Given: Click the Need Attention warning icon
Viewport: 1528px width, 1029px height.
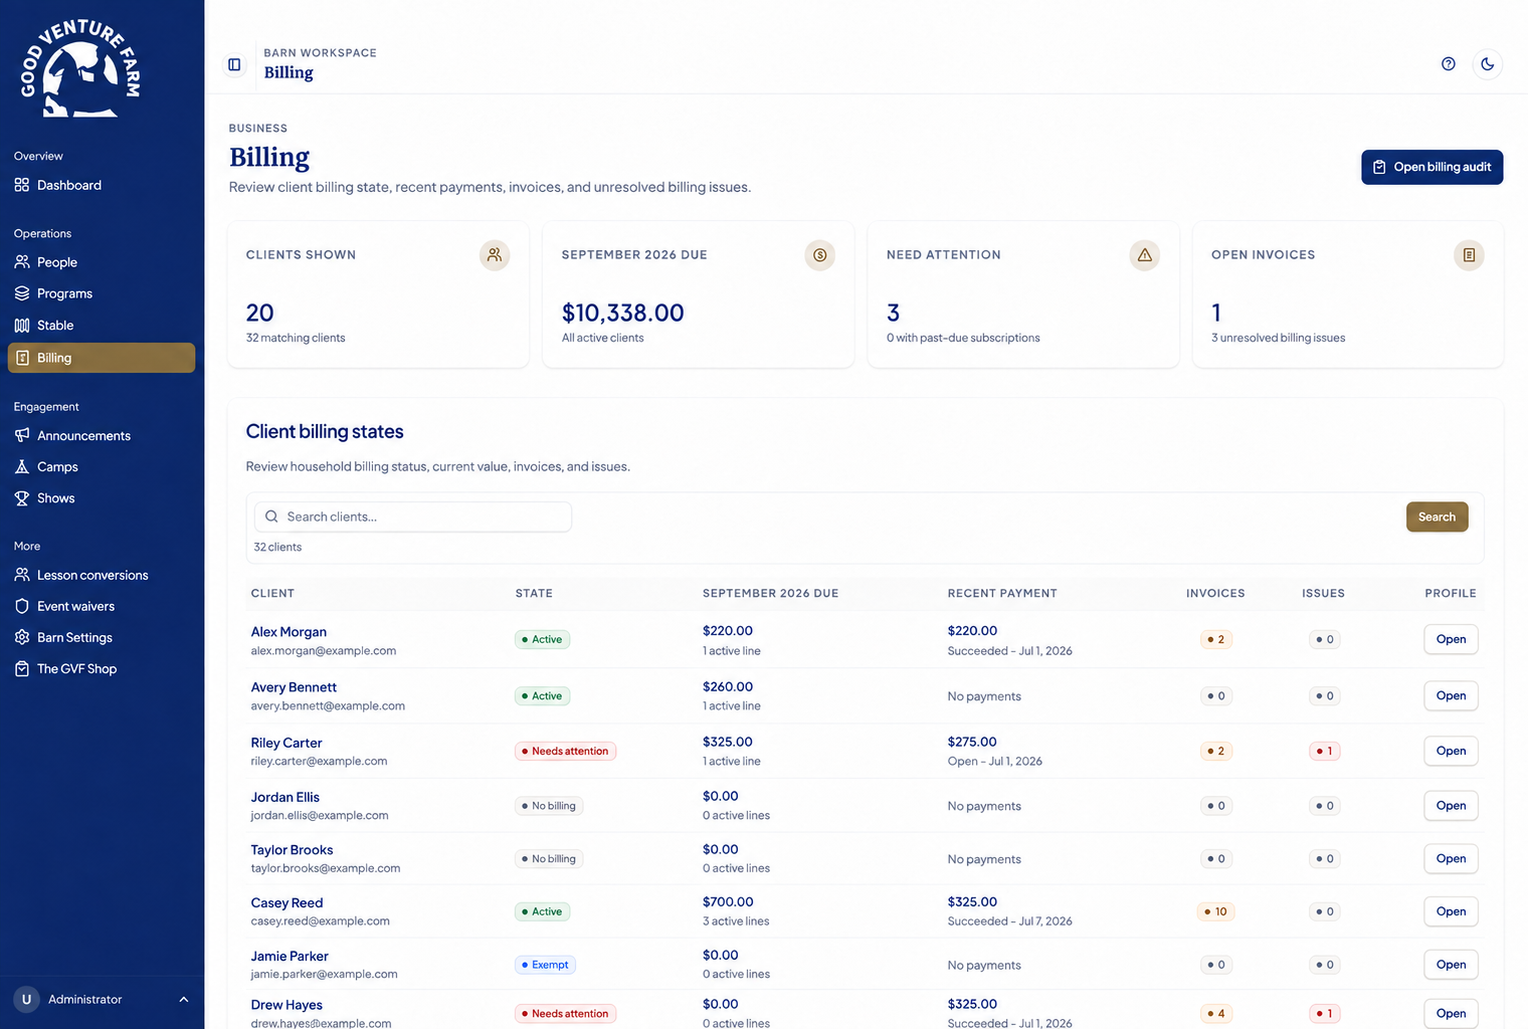Looking at the screenshot, I should pos(1145,255).
